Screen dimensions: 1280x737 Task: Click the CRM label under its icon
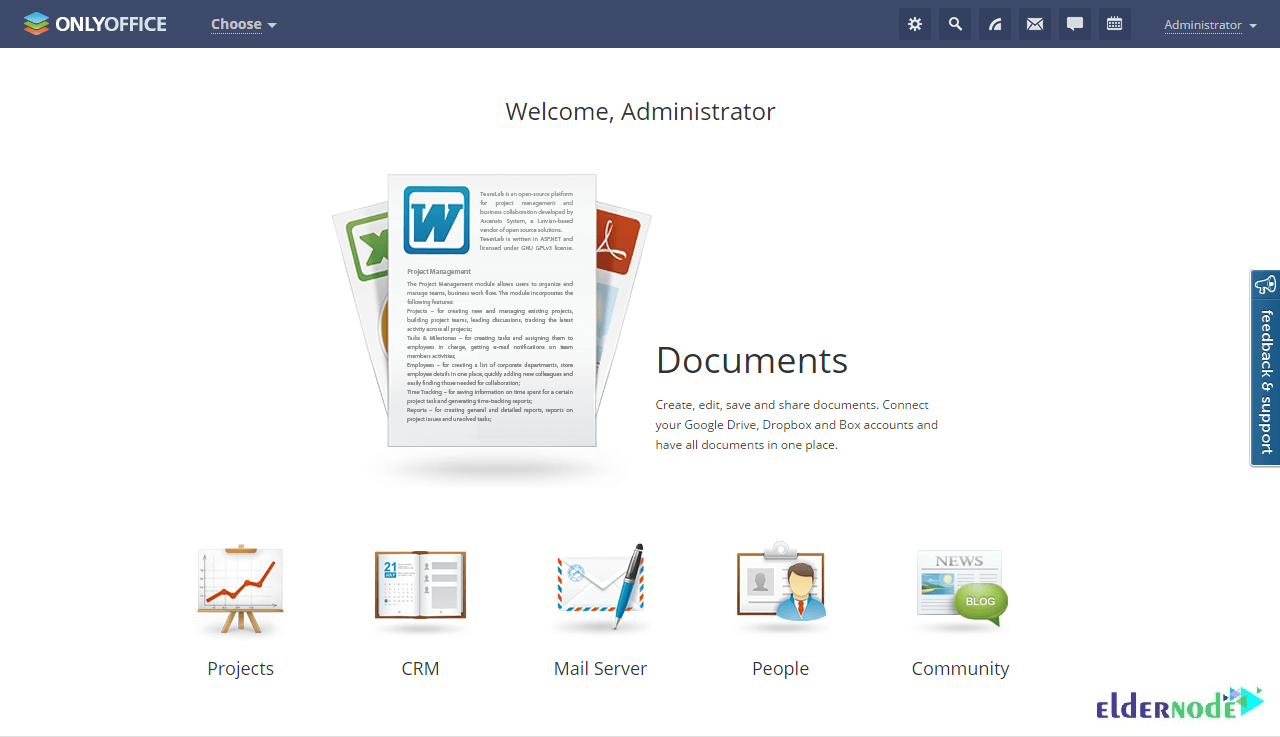coord(420,668)
